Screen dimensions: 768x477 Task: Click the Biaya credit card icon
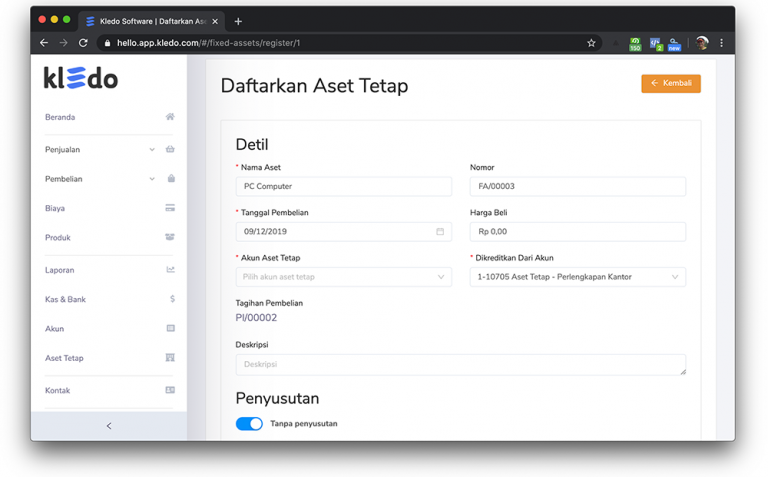tap(170, 208)
